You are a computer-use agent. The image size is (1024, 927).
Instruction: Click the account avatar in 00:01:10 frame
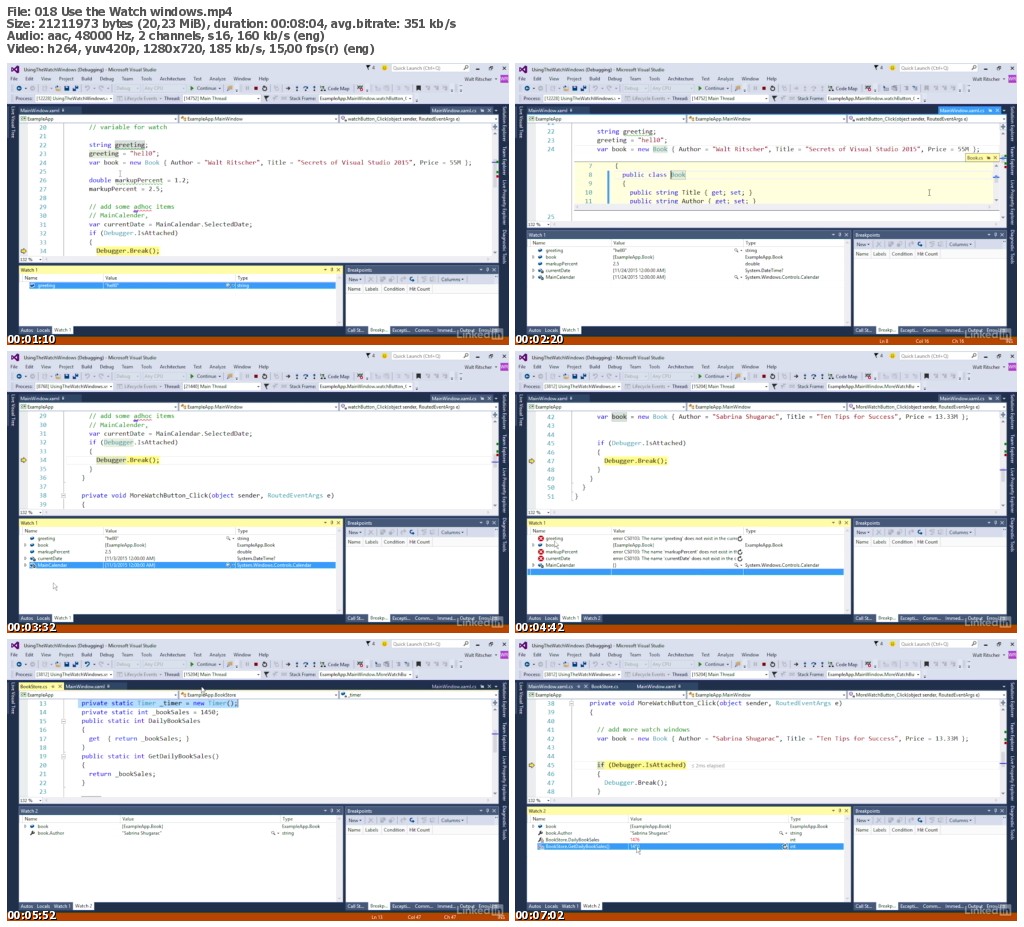[x=504, y=79]
